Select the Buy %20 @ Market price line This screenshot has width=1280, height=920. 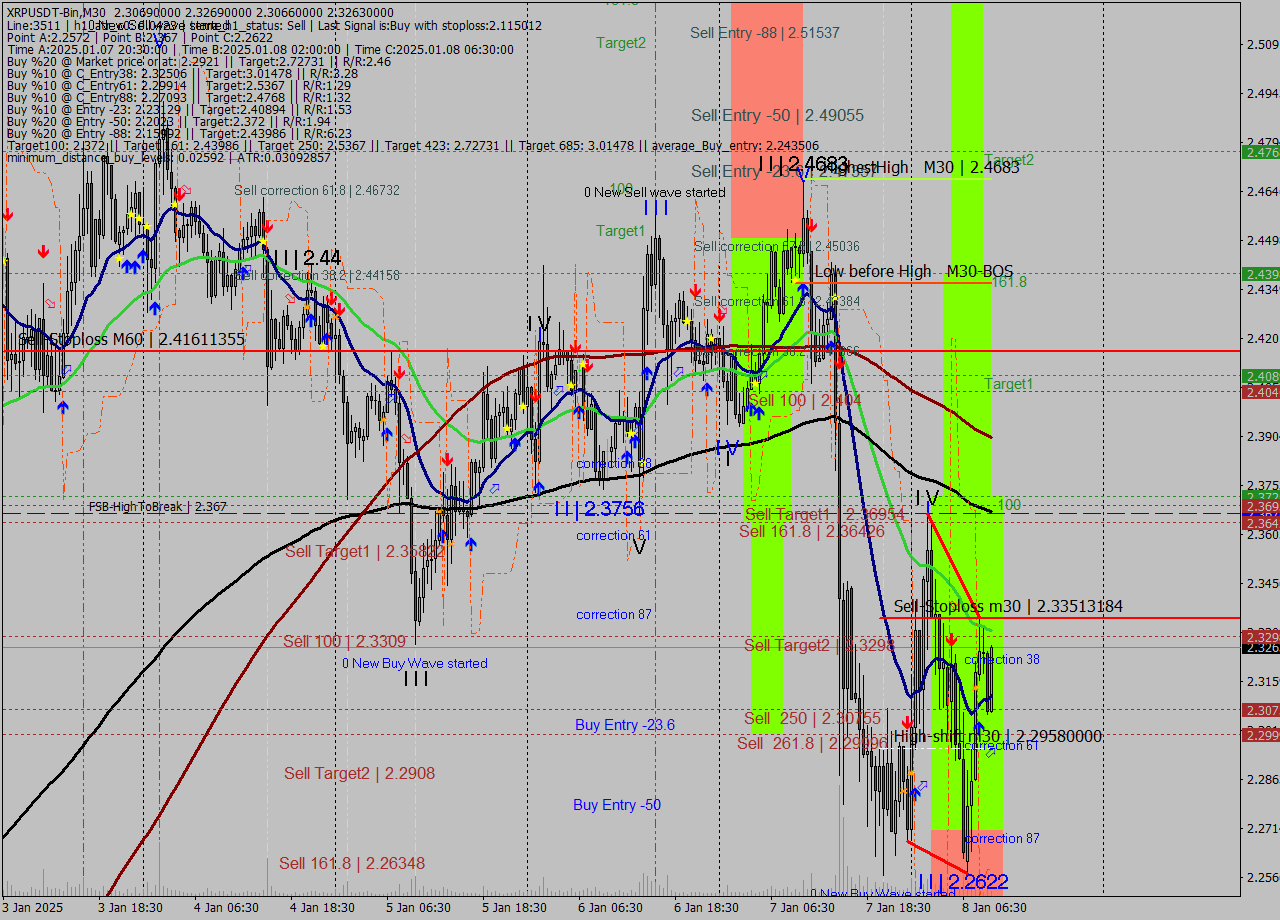tap(198, 61)
